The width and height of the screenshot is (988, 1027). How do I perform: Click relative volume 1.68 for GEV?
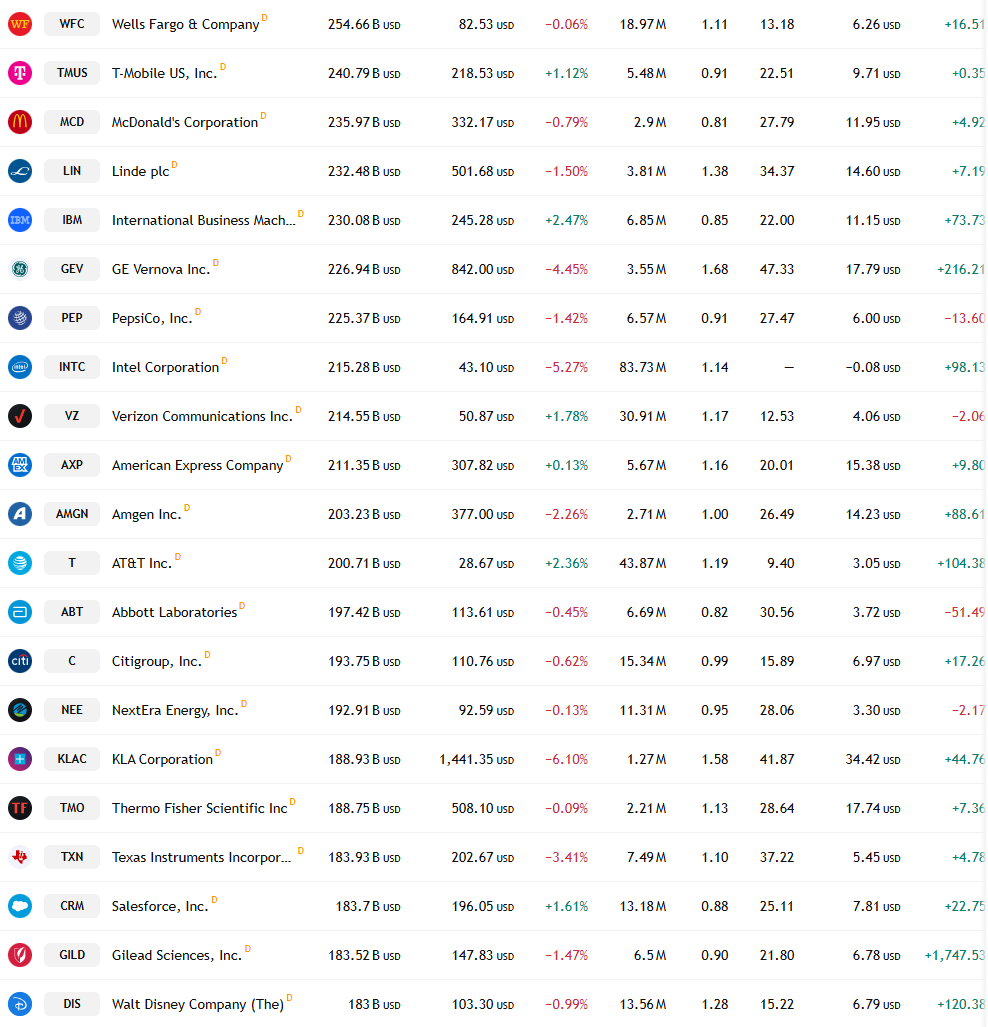pyautogui.click(x=715, y=269)
